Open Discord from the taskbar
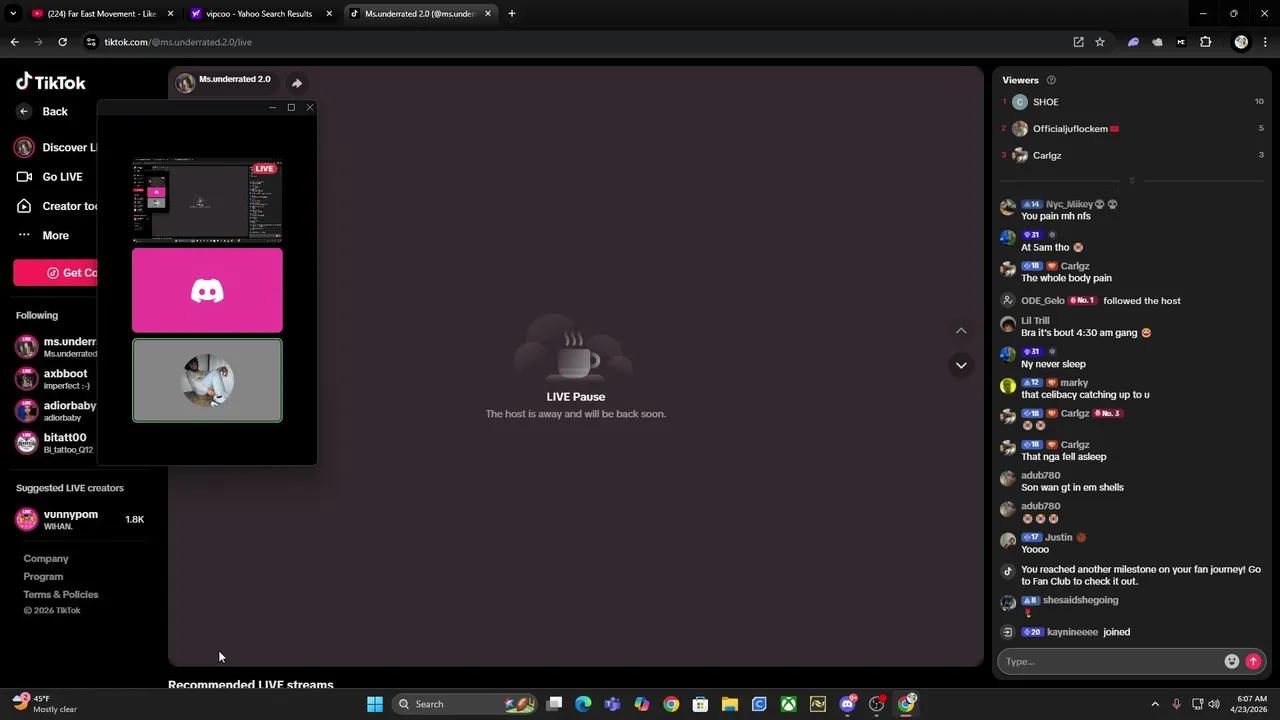The width and height of the screenshot is (1280, 720). (x=848, y=704)
